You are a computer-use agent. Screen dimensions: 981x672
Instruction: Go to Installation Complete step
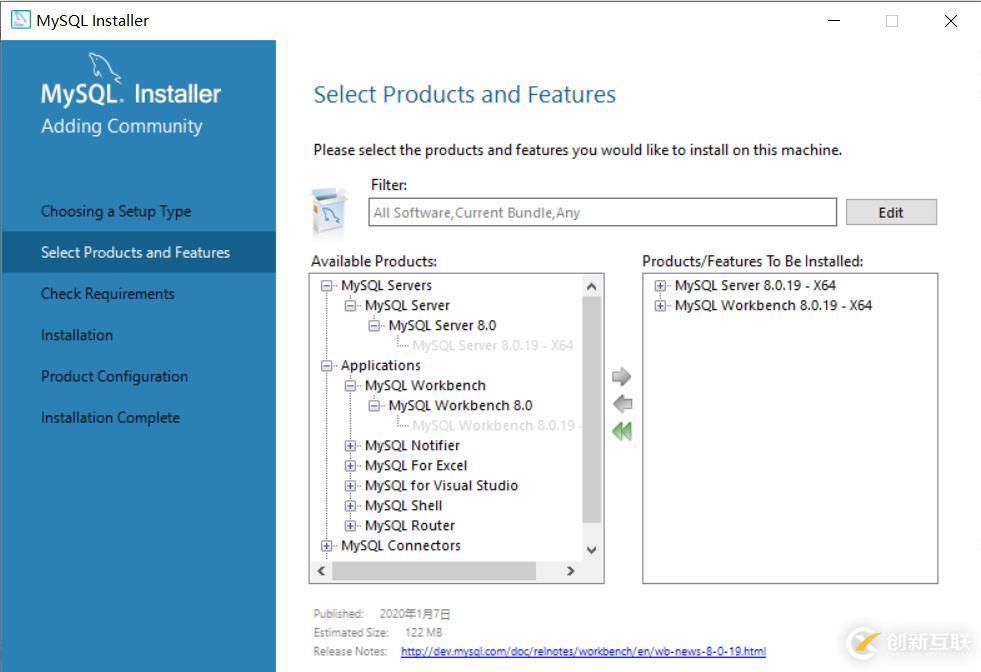click(110, 417)
